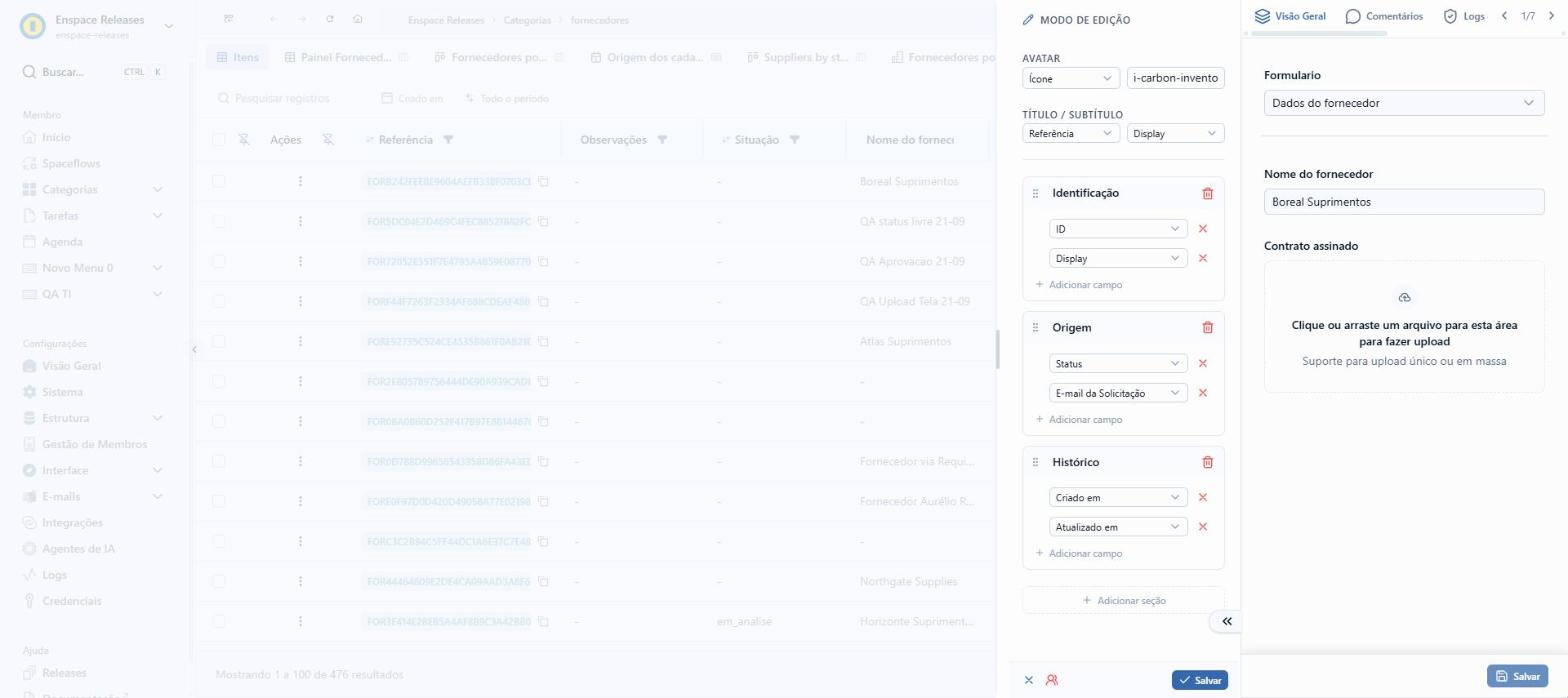Screen dimensions: 1568x698
Task: Switch to the Comentários tab
Action: (1384, 16)
